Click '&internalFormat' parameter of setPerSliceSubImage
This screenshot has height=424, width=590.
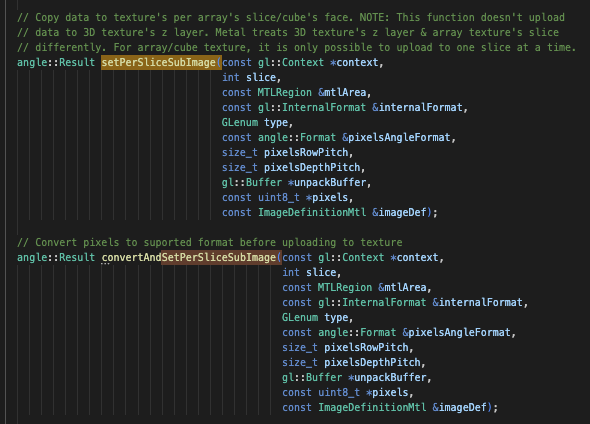pos(417,108)
